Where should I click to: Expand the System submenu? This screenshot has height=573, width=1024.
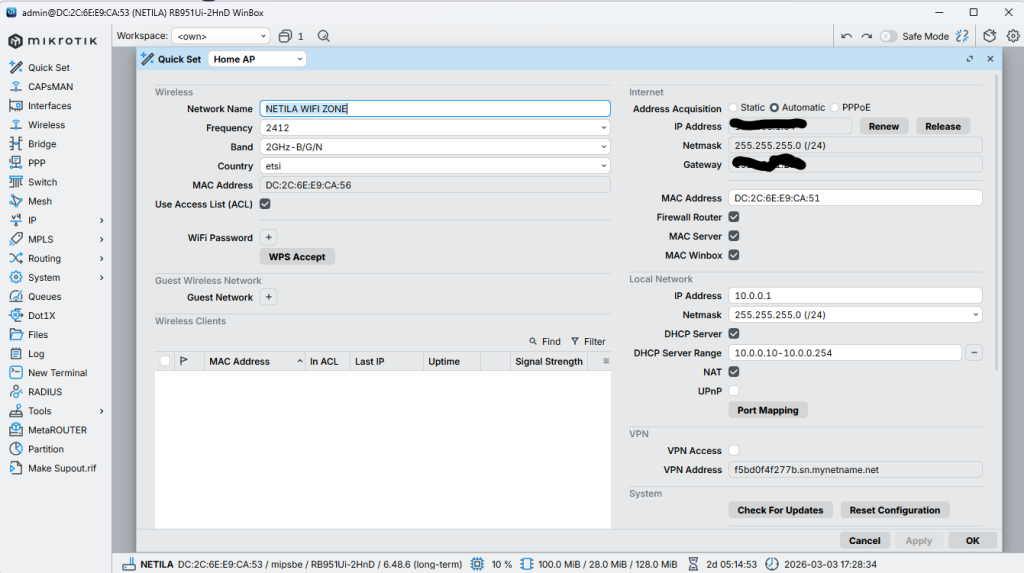point(101,277)
